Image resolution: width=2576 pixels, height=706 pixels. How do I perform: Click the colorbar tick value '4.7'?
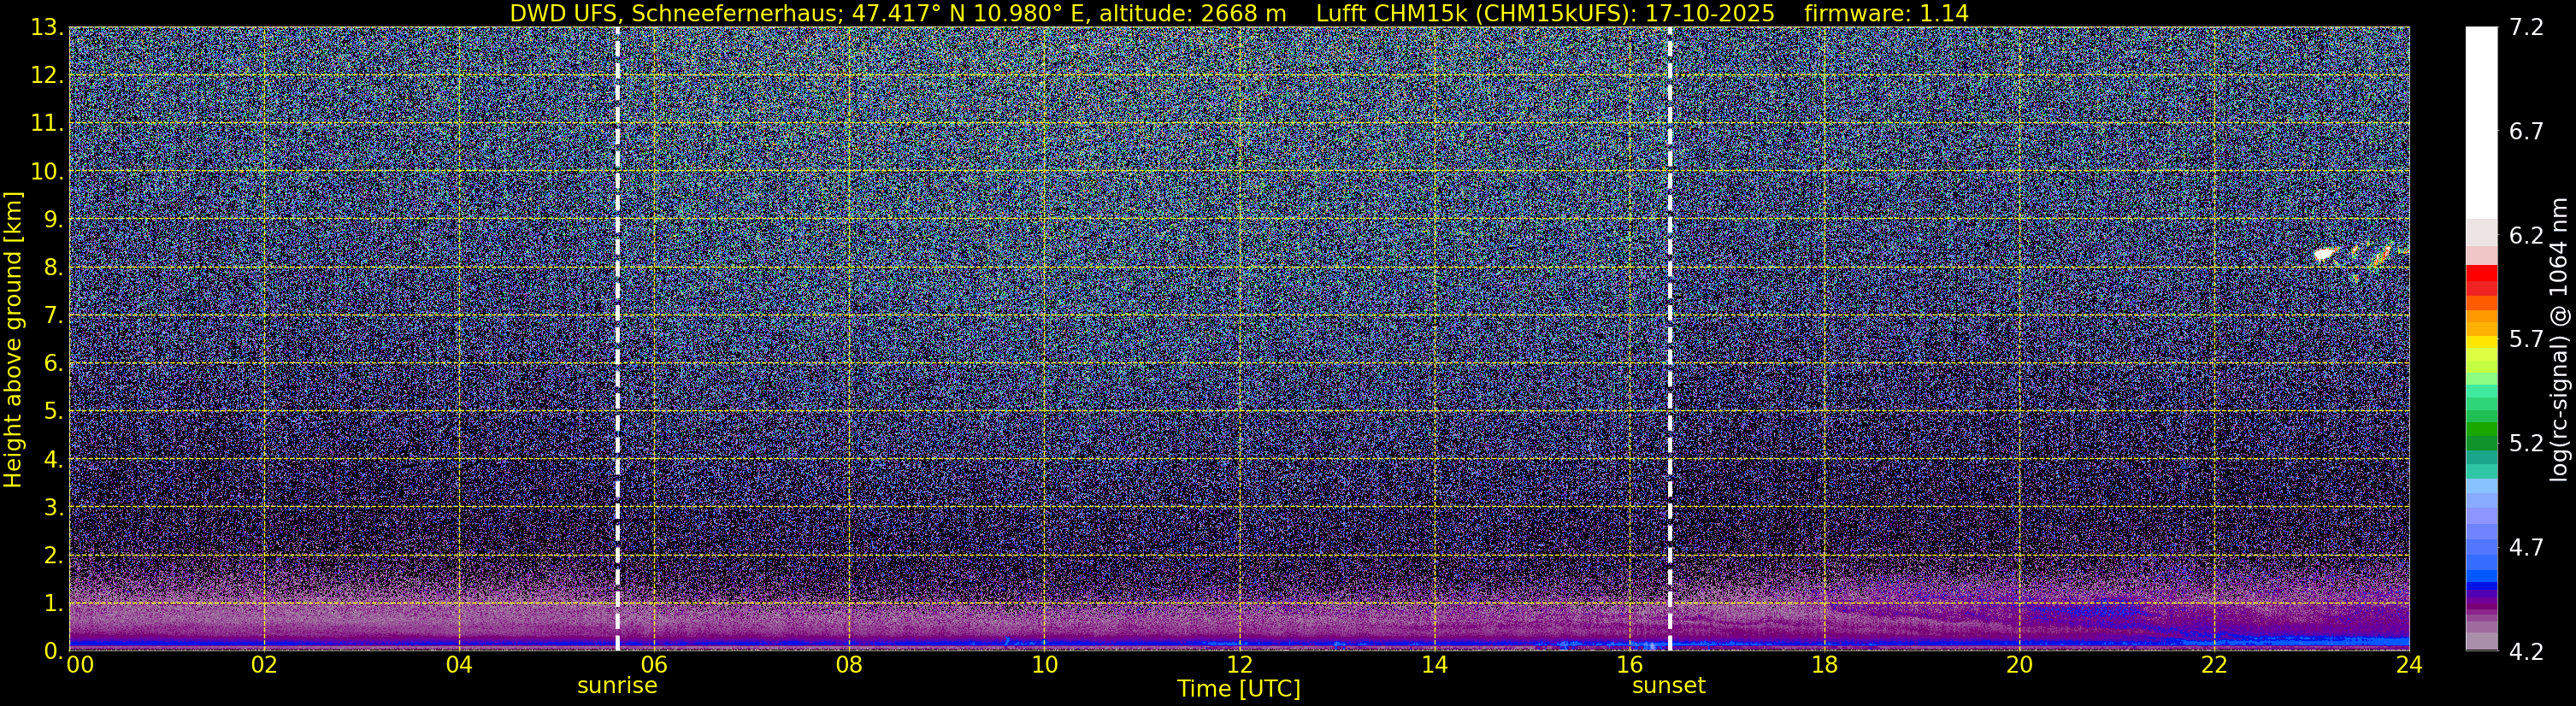click(x=2526, y=547)
